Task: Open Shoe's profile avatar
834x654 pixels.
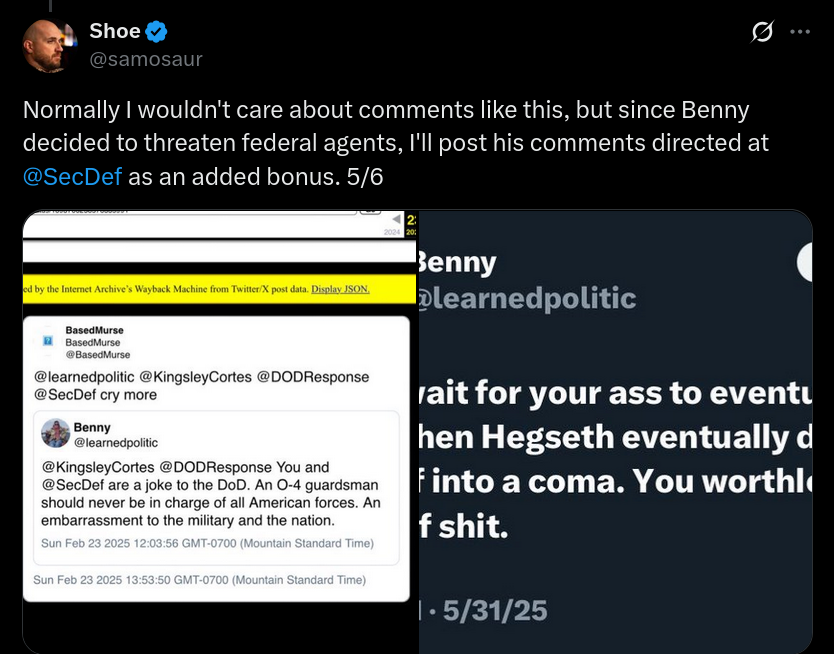Action: click(x=48, y=46)
